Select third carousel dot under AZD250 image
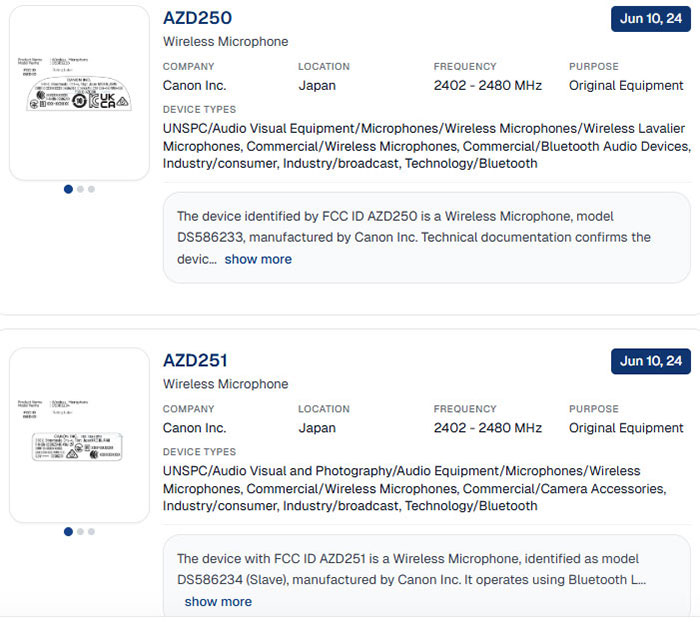Image resolution: width=700 pixels, height=622 pixels. 91,189
